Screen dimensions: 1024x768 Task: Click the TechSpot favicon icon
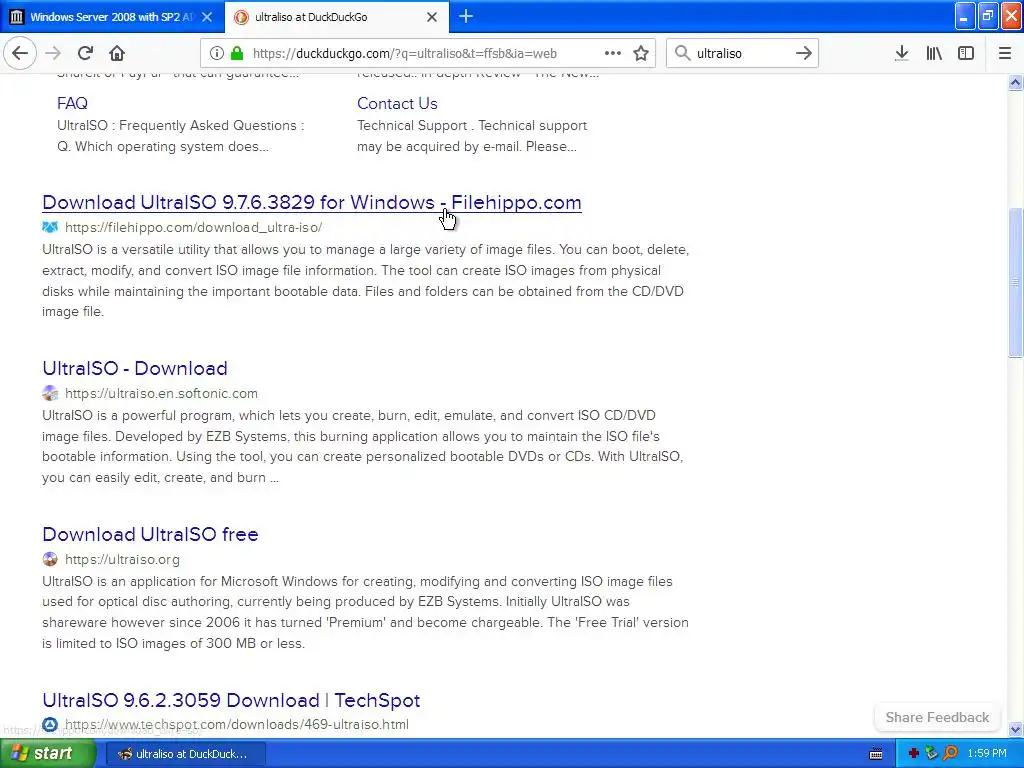pos(50,724)
